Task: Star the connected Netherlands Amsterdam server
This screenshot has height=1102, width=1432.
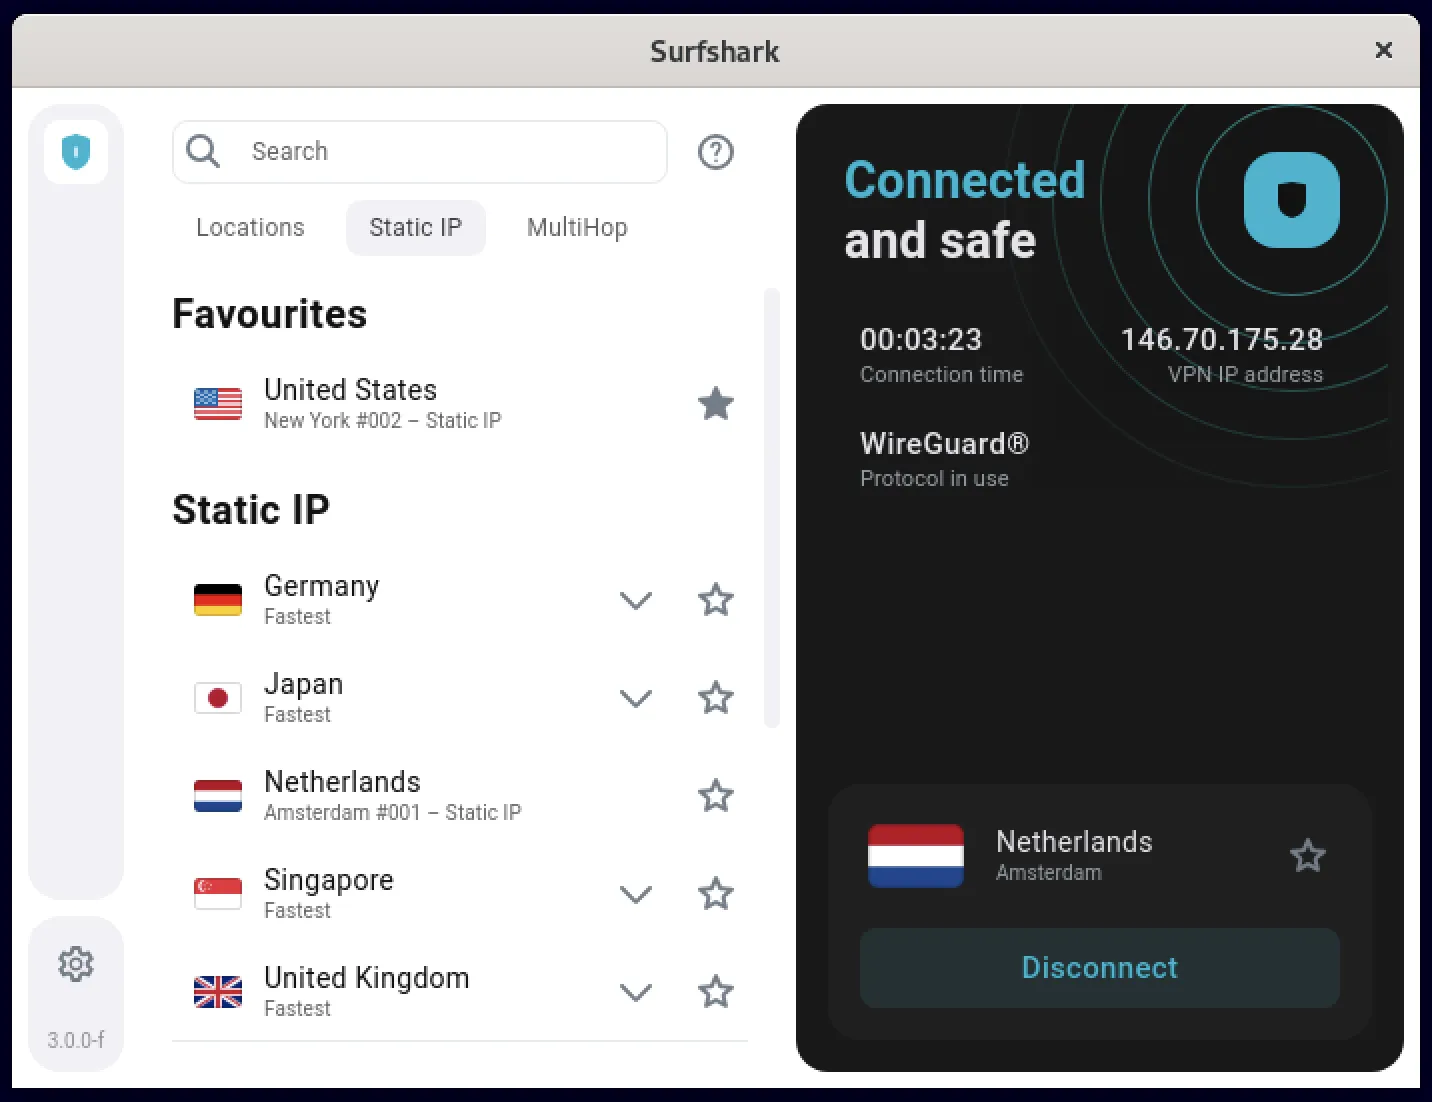Action: click(x=1307, y=856)
